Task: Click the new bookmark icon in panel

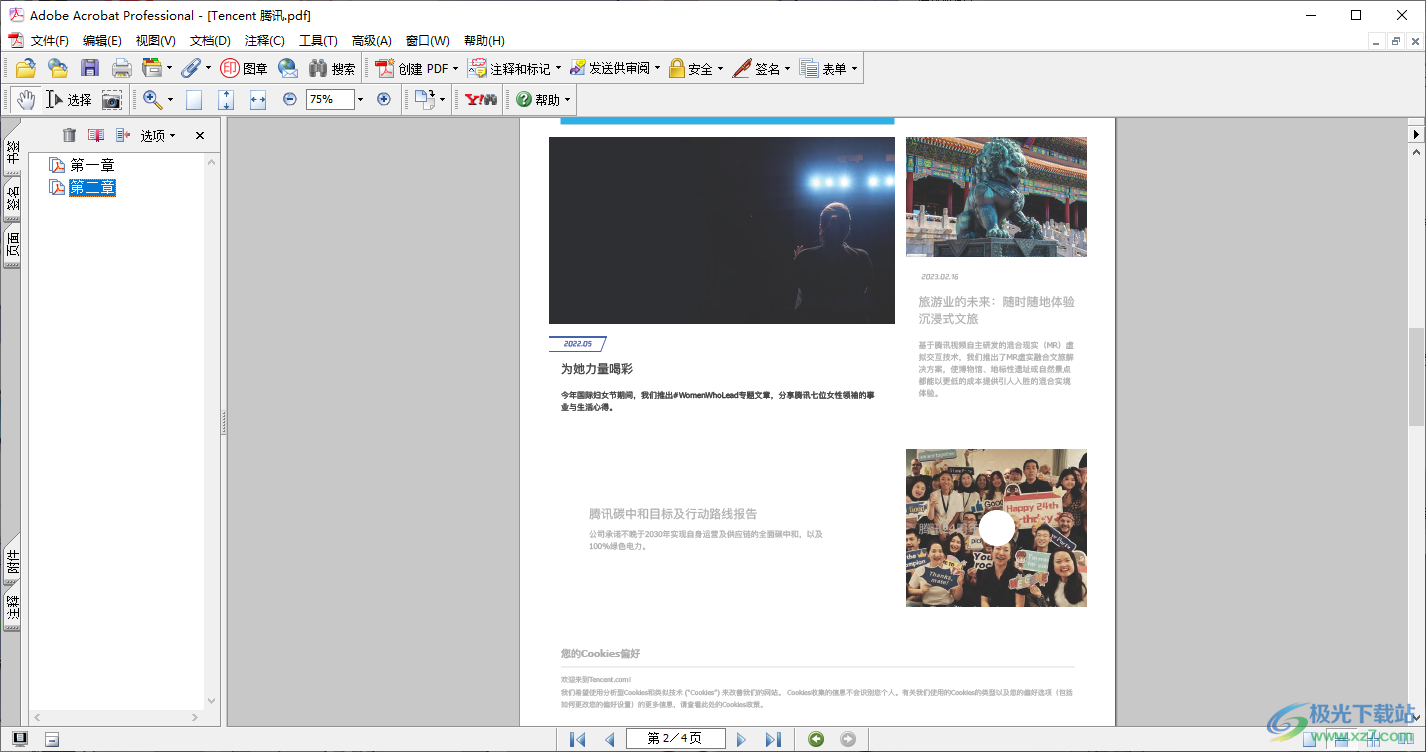Action: coord(96,135)
